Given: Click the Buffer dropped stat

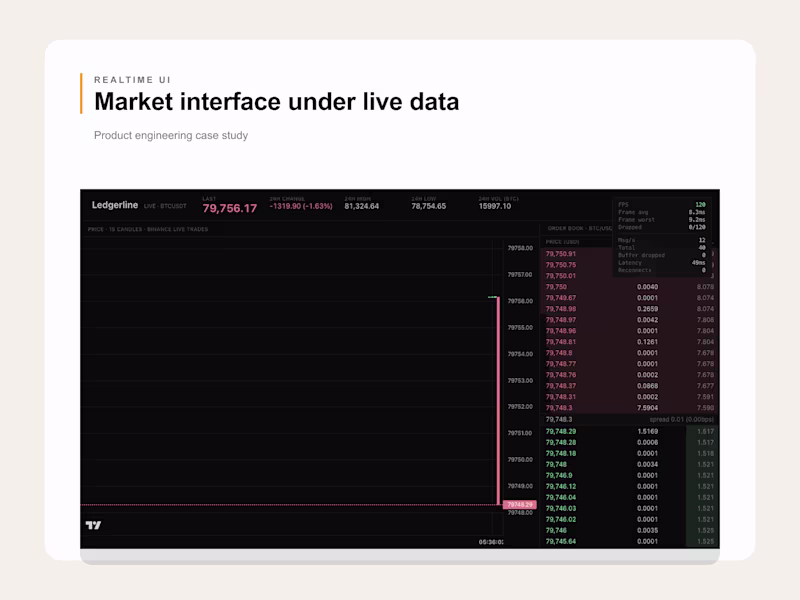Looking at the screenshot, I should (662, 255).
